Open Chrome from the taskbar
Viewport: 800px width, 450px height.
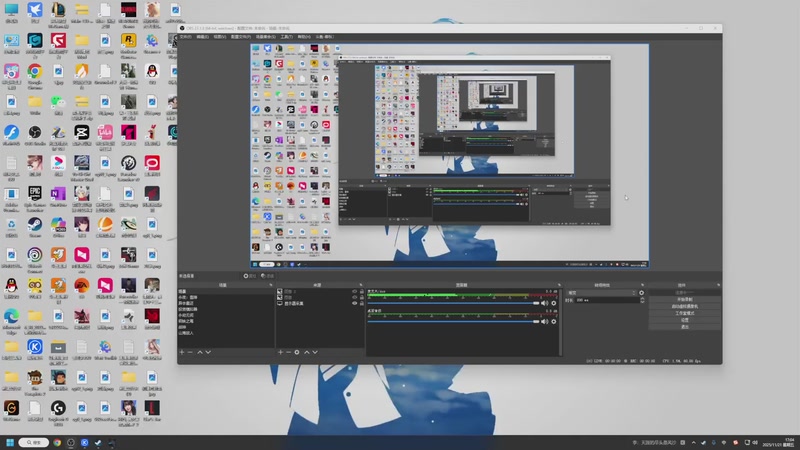click(57, 442)
